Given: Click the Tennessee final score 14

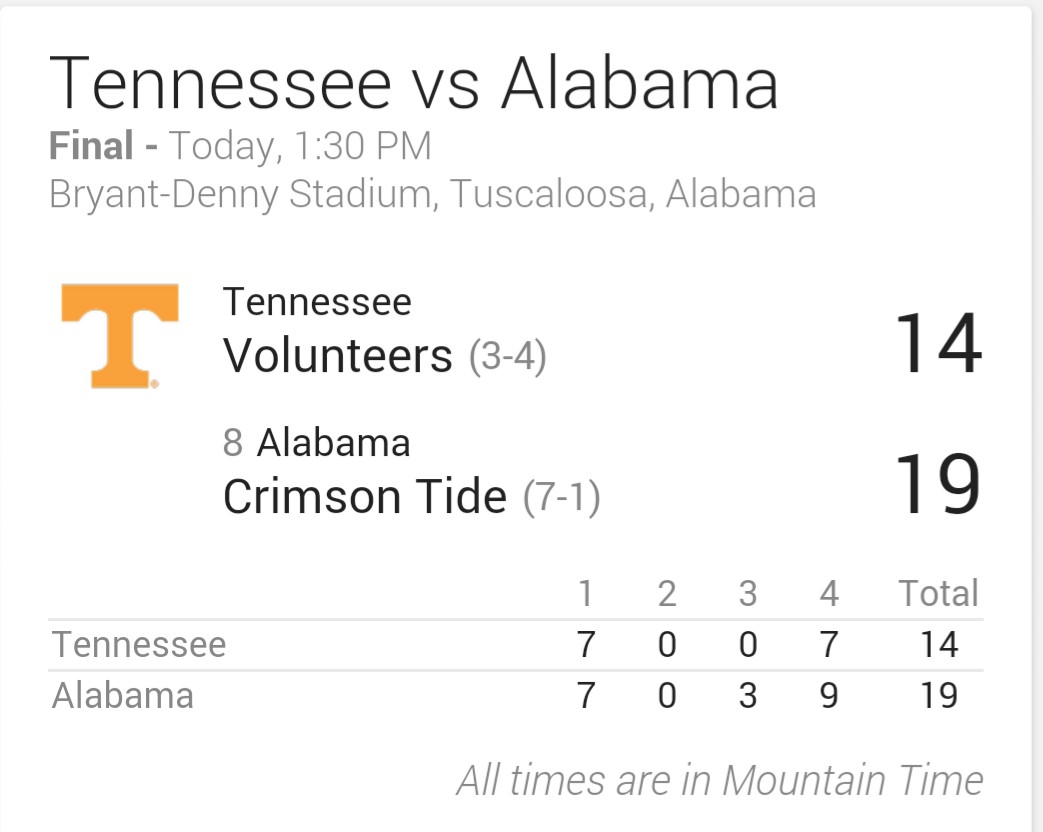Looking at the screenshot, I should pos(938,343).
